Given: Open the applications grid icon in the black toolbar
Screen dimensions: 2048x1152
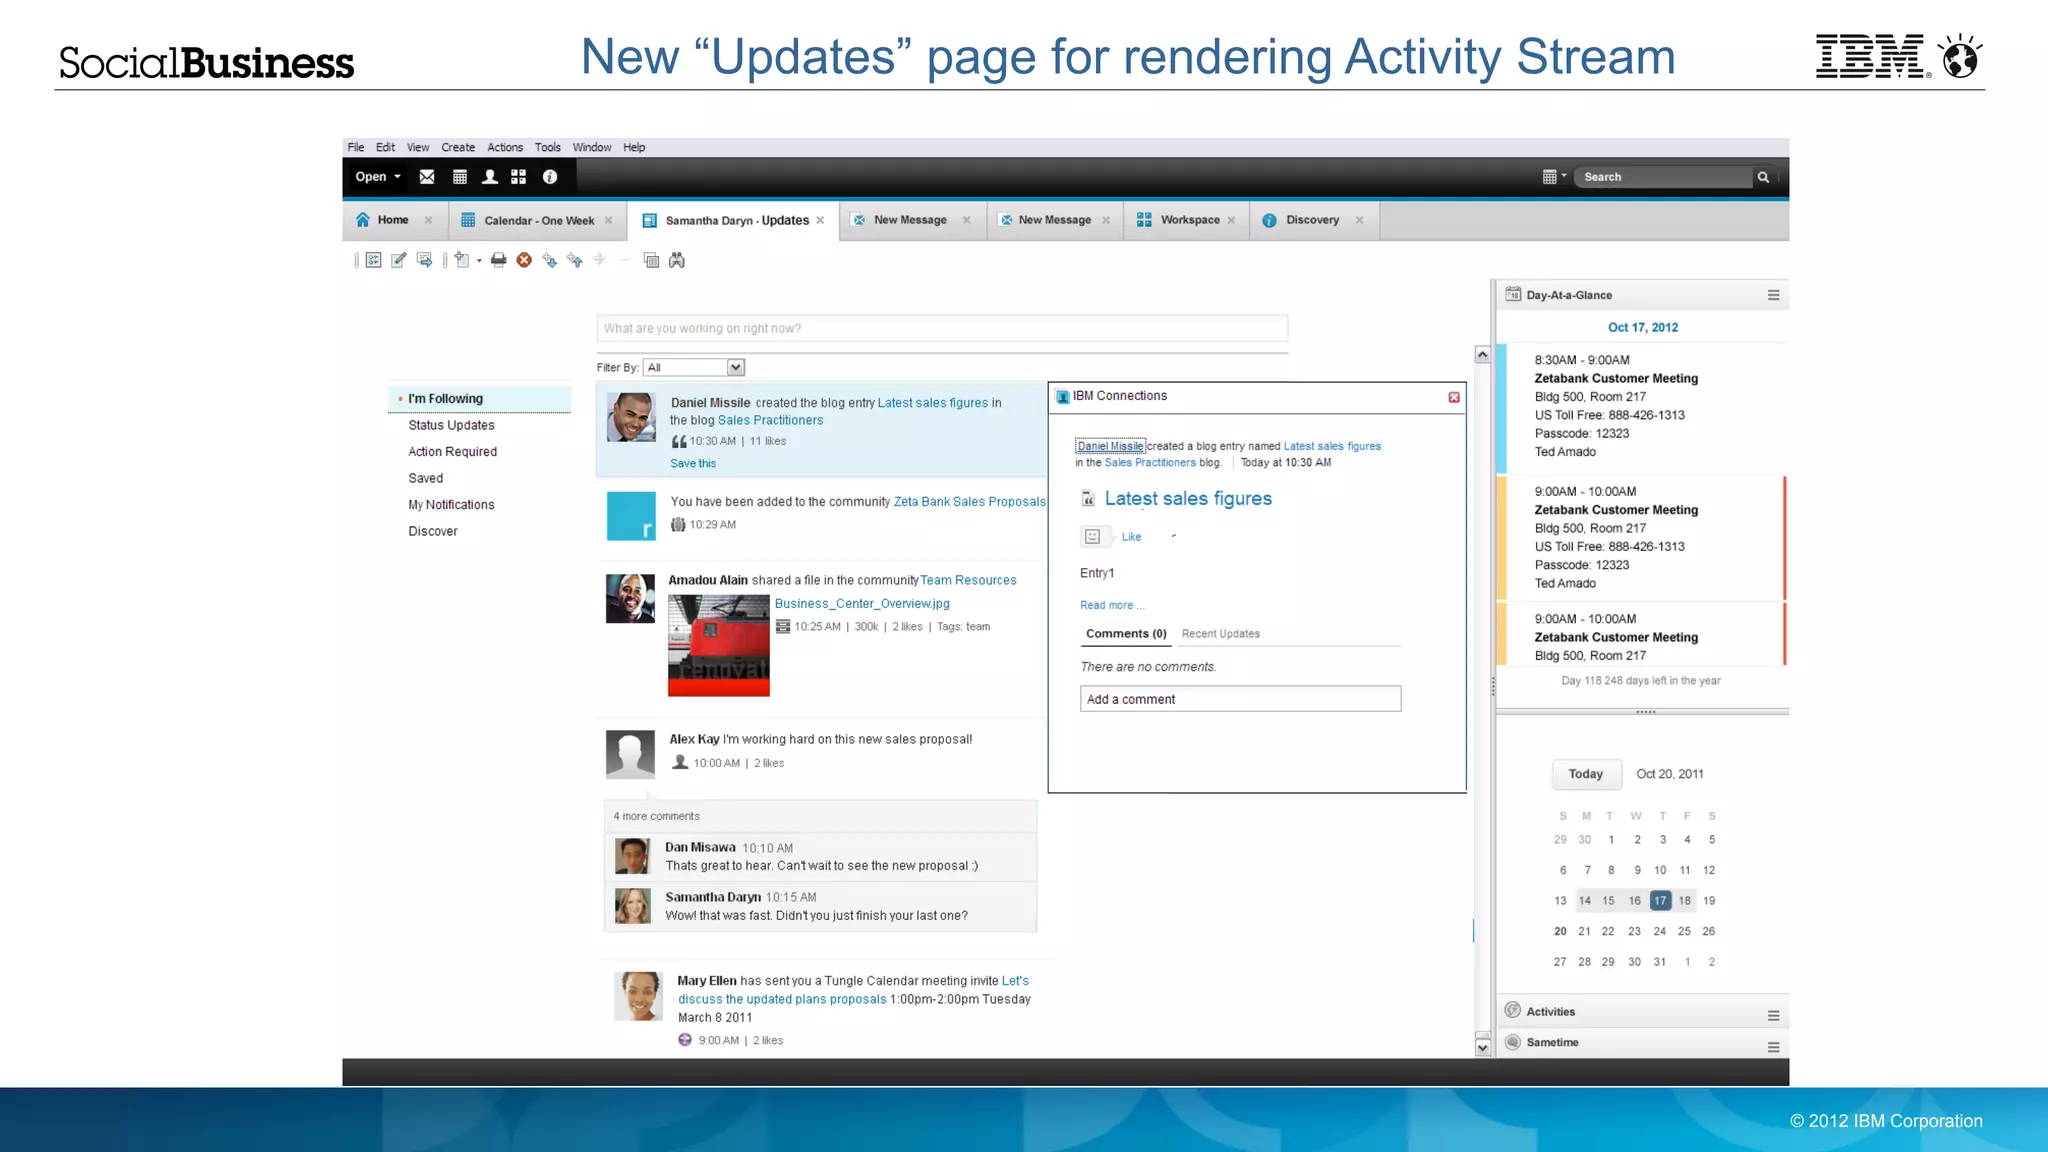Looking at the screenshot, I should [518, 177].
